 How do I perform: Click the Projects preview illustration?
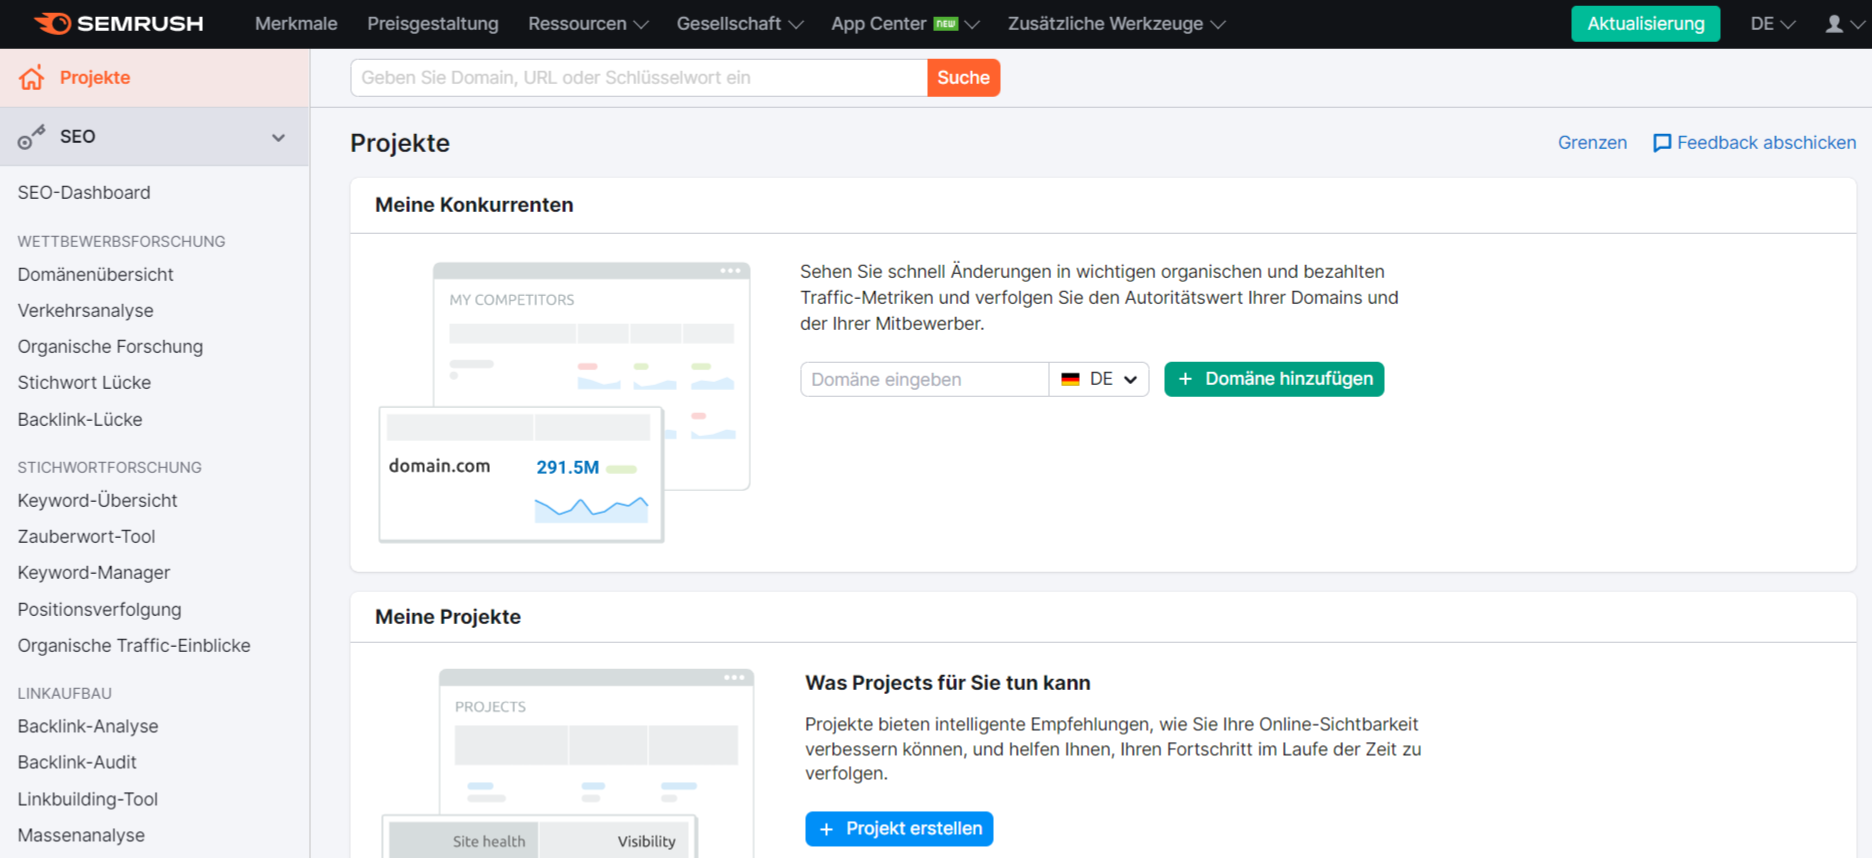pyautogui.click(x=568, y=763)
